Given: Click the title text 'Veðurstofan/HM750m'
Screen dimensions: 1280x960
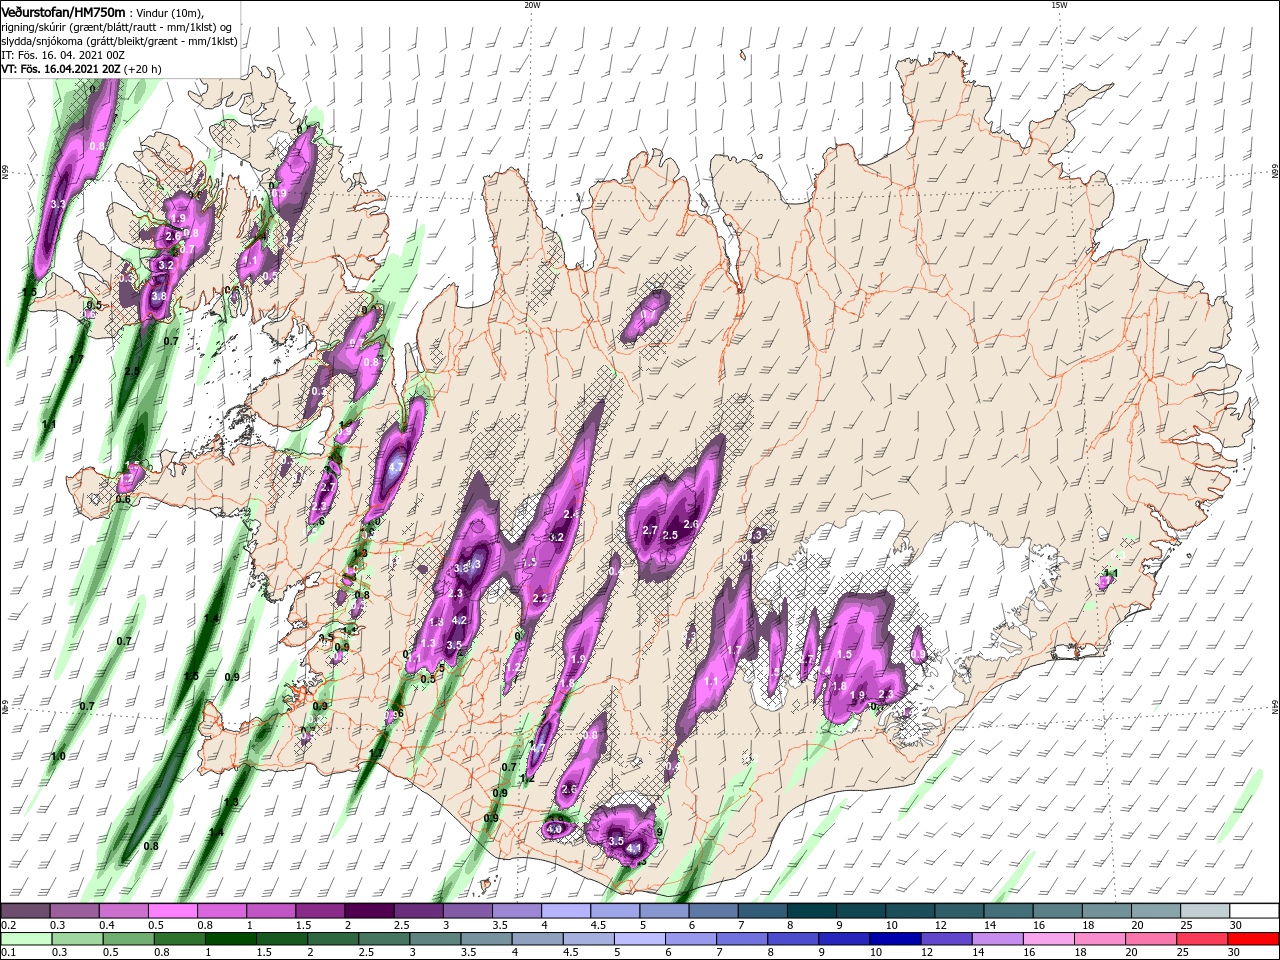Looking at the screenshot, I should click(x=63, y=11).
